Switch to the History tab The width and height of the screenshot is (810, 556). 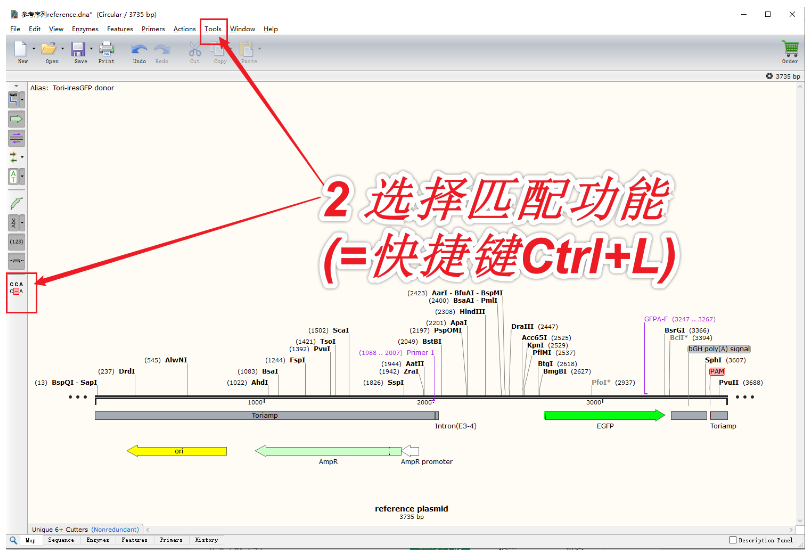pyautogui.click(x=206, y=540)
